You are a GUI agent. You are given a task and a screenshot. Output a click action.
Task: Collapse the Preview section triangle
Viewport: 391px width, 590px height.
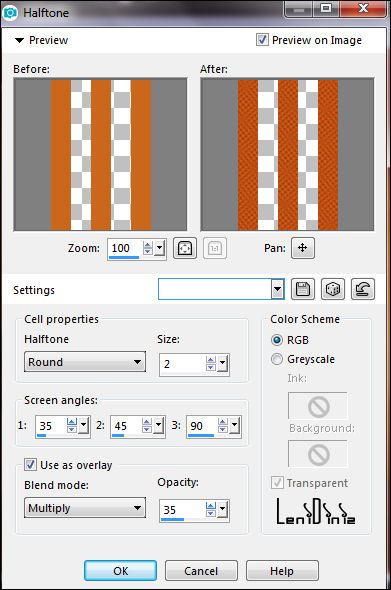click(x=19, y=40)
